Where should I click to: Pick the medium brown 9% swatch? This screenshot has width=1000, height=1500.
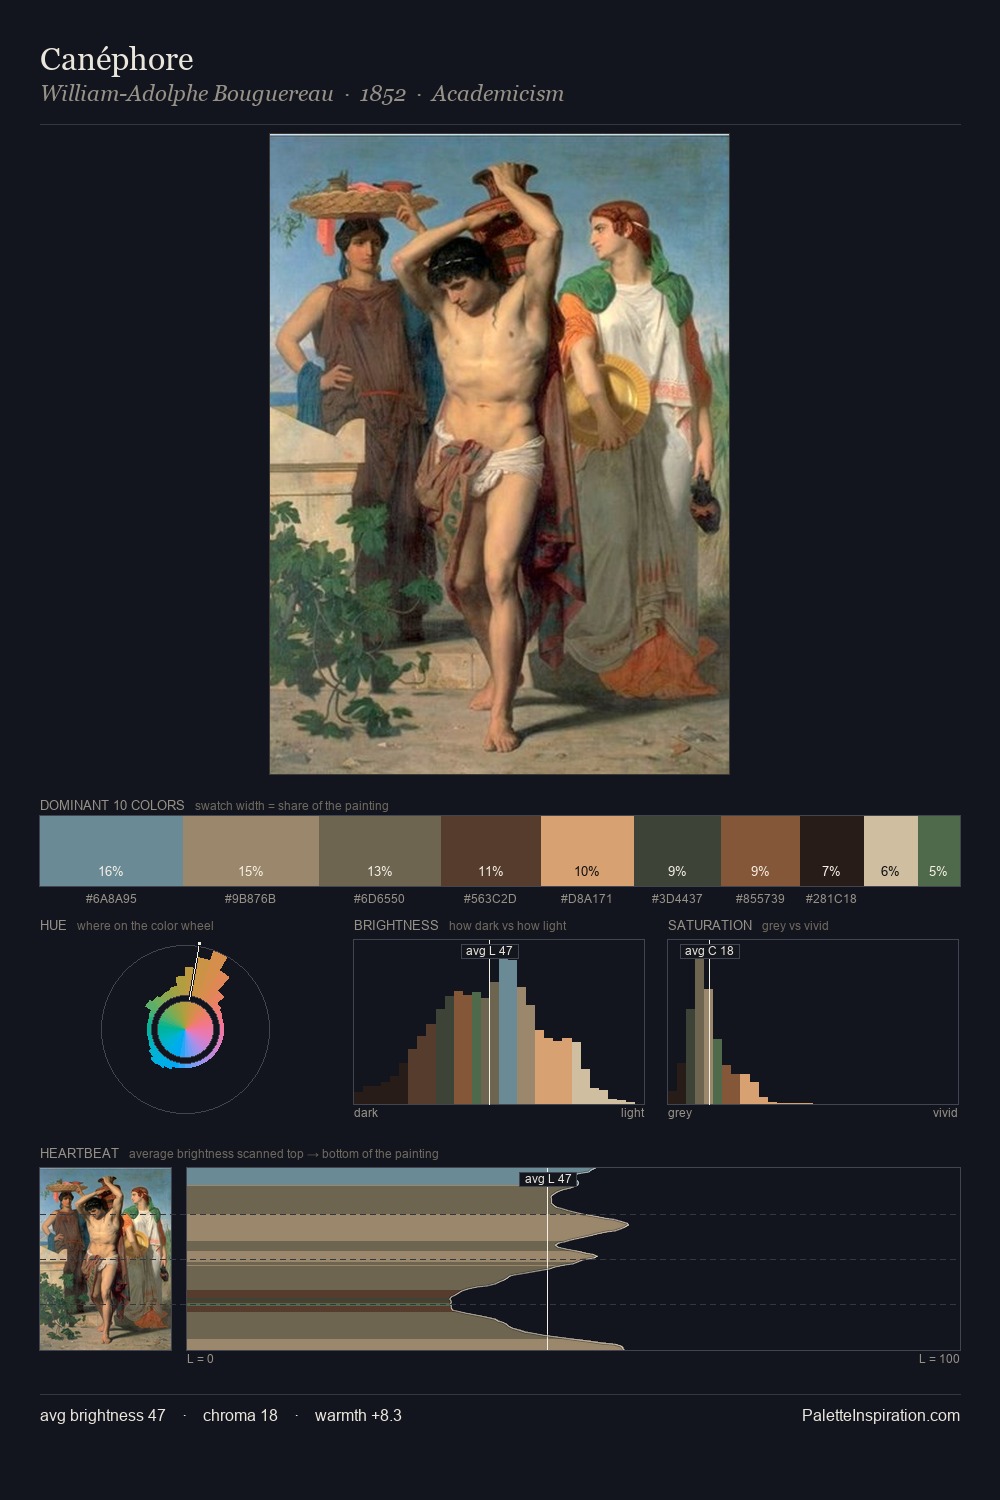click(760, 851)
